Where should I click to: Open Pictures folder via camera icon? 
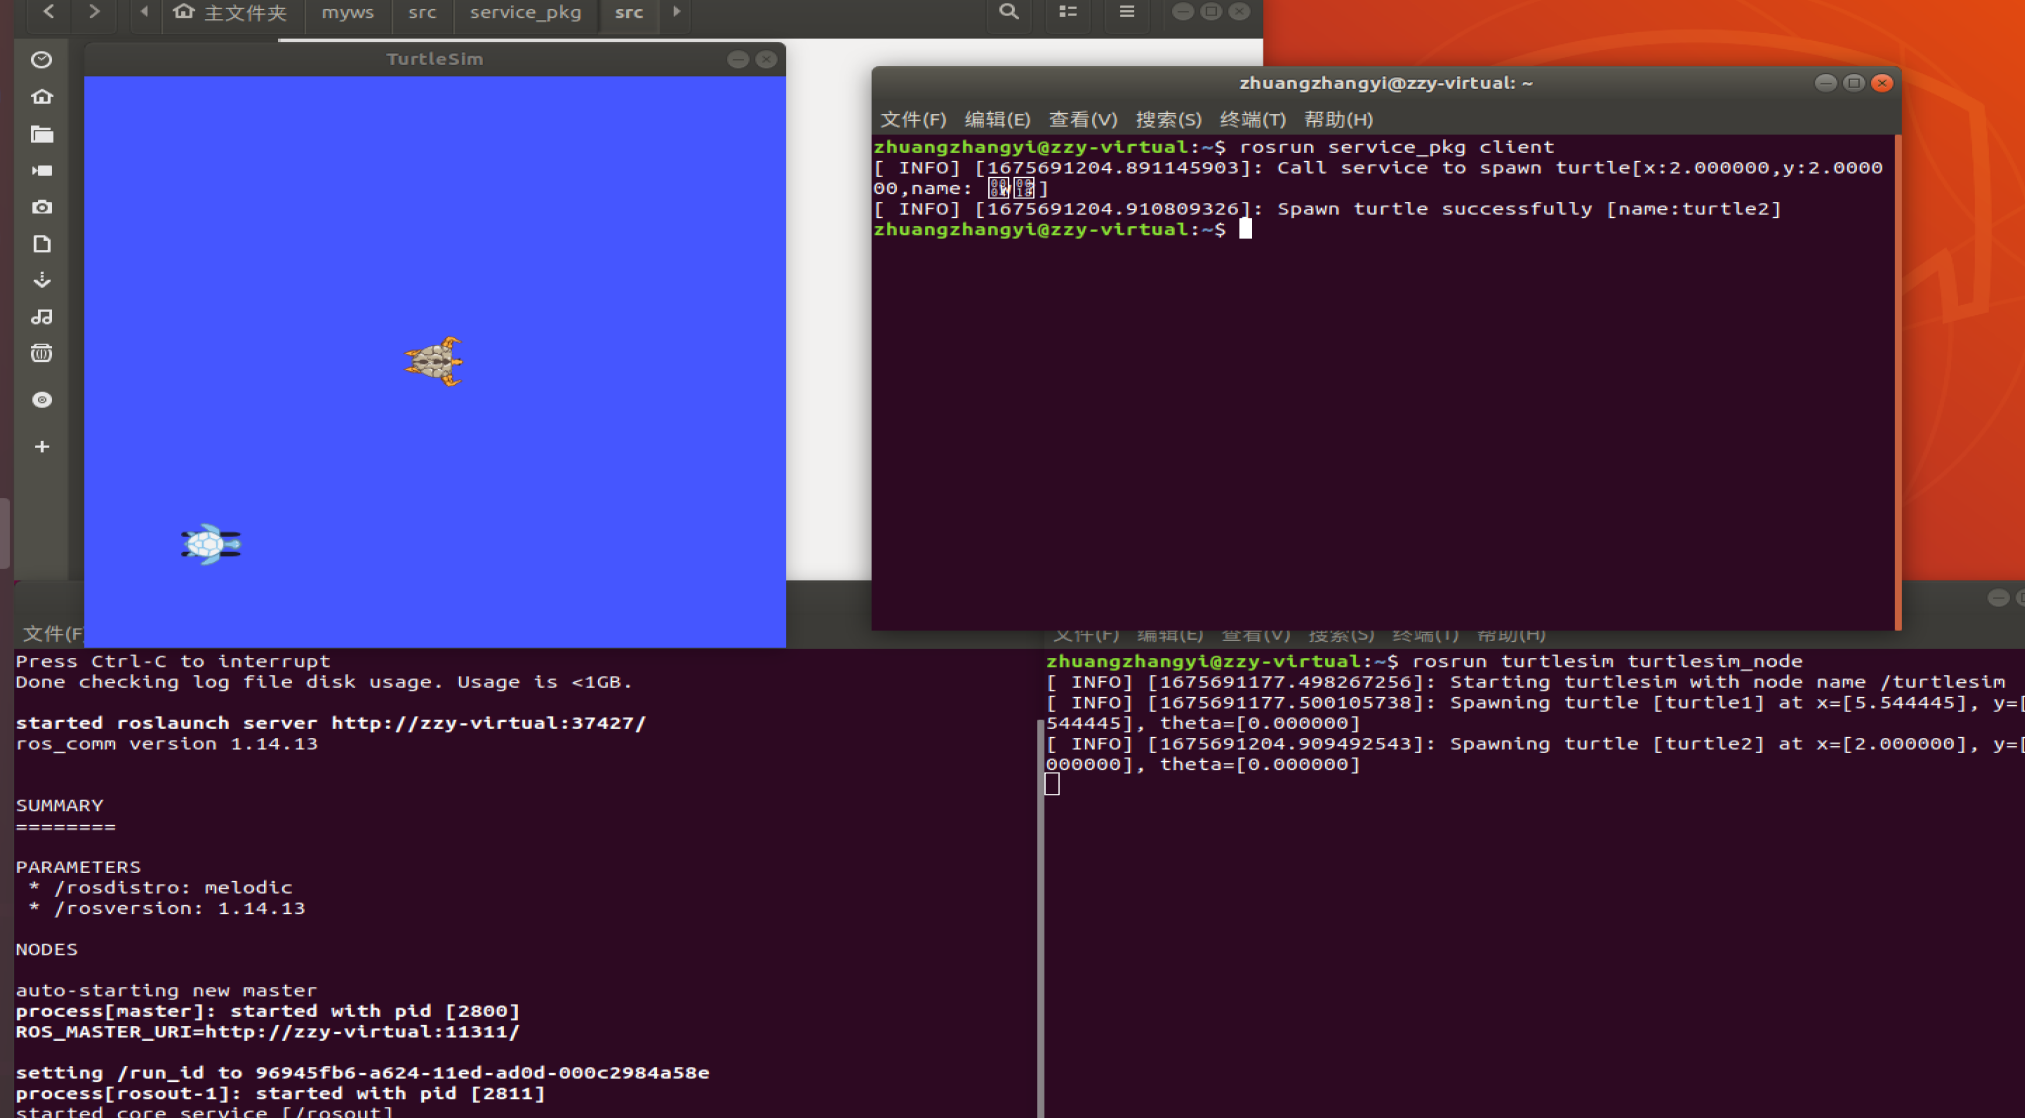(41, 207)
